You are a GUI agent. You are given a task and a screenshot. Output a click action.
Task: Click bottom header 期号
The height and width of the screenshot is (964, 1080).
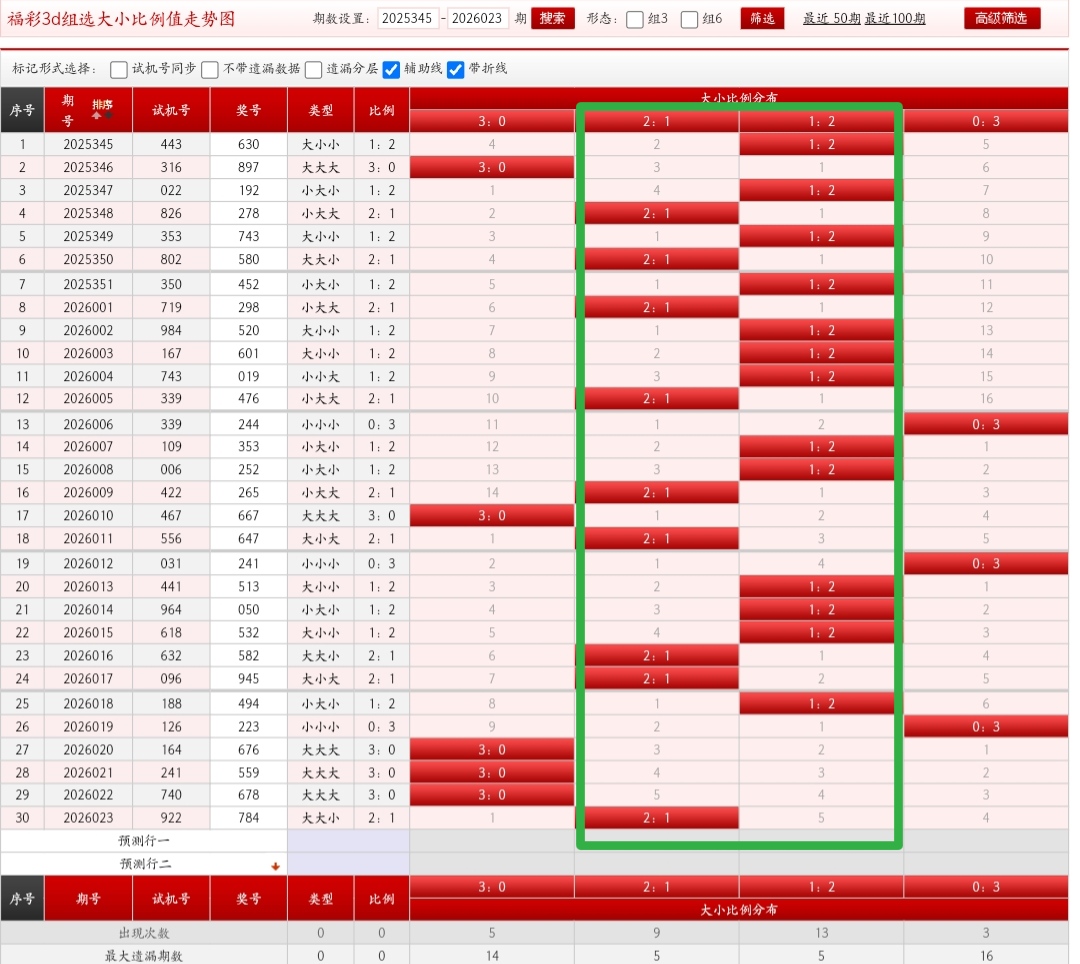click(88, 899)
